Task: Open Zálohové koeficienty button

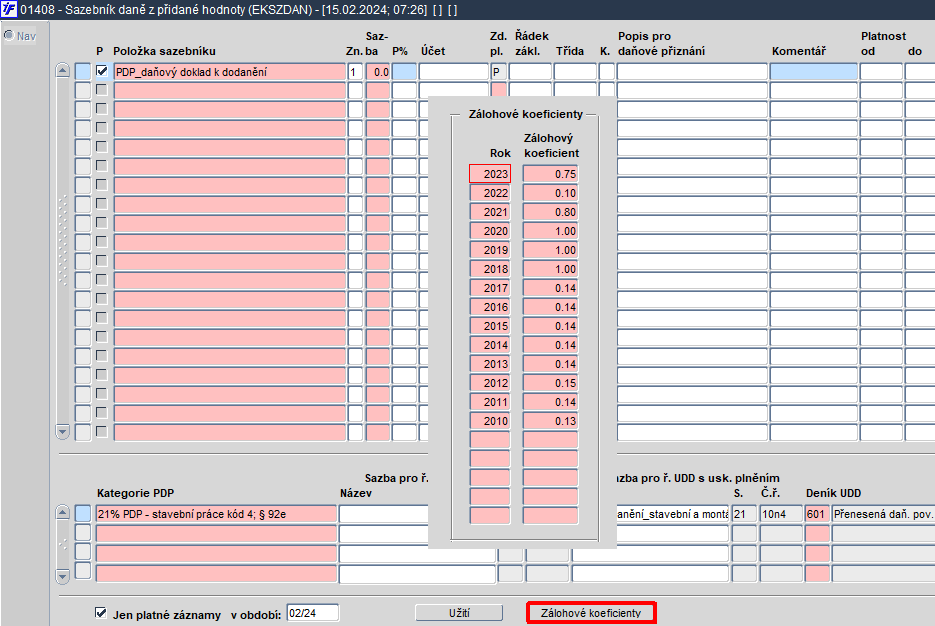Action: pyautogui.click(x=590, y=612)
